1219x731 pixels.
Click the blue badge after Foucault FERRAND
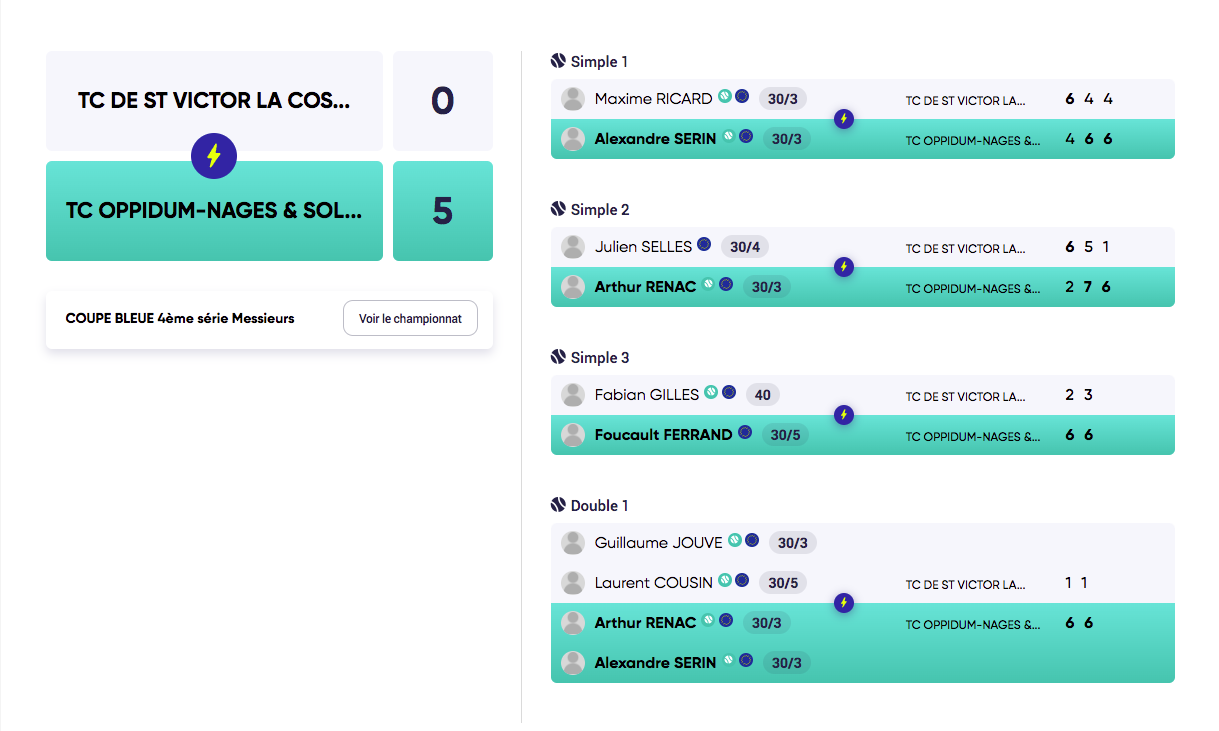[745, 433]
